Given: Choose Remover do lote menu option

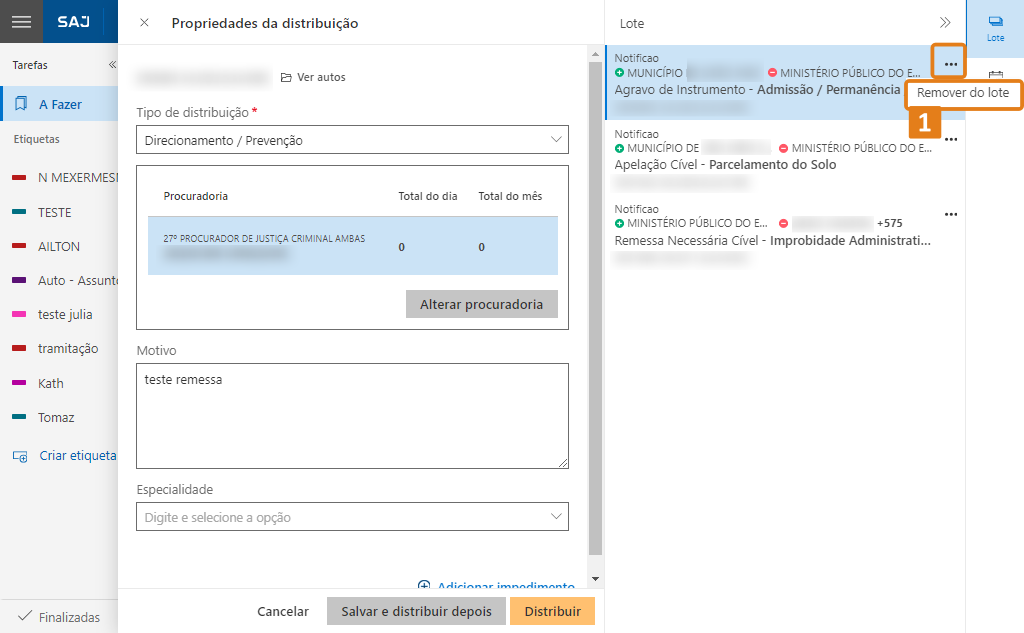Looking at the screenshot, I should point(963,94).
